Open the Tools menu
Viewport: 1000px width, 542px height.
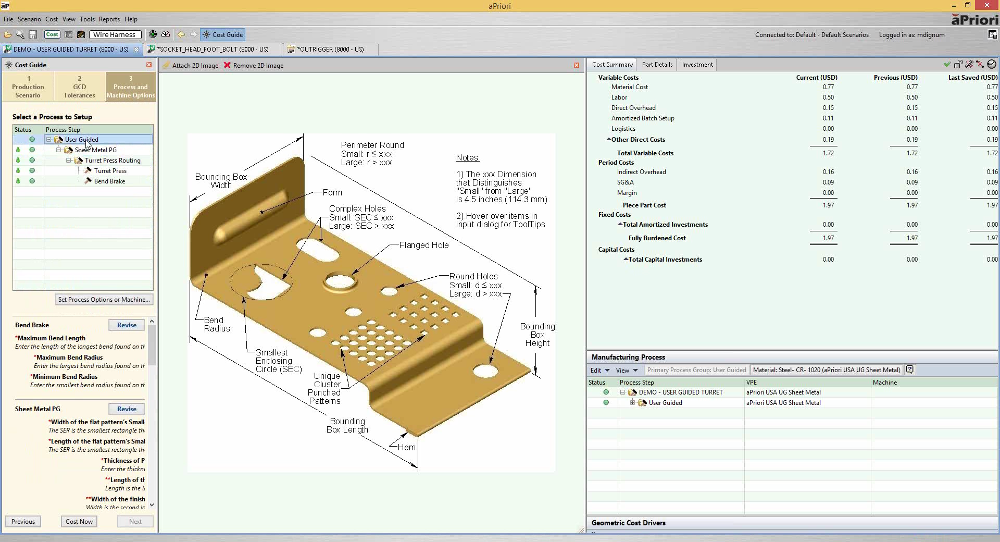(x=87, y=19)
